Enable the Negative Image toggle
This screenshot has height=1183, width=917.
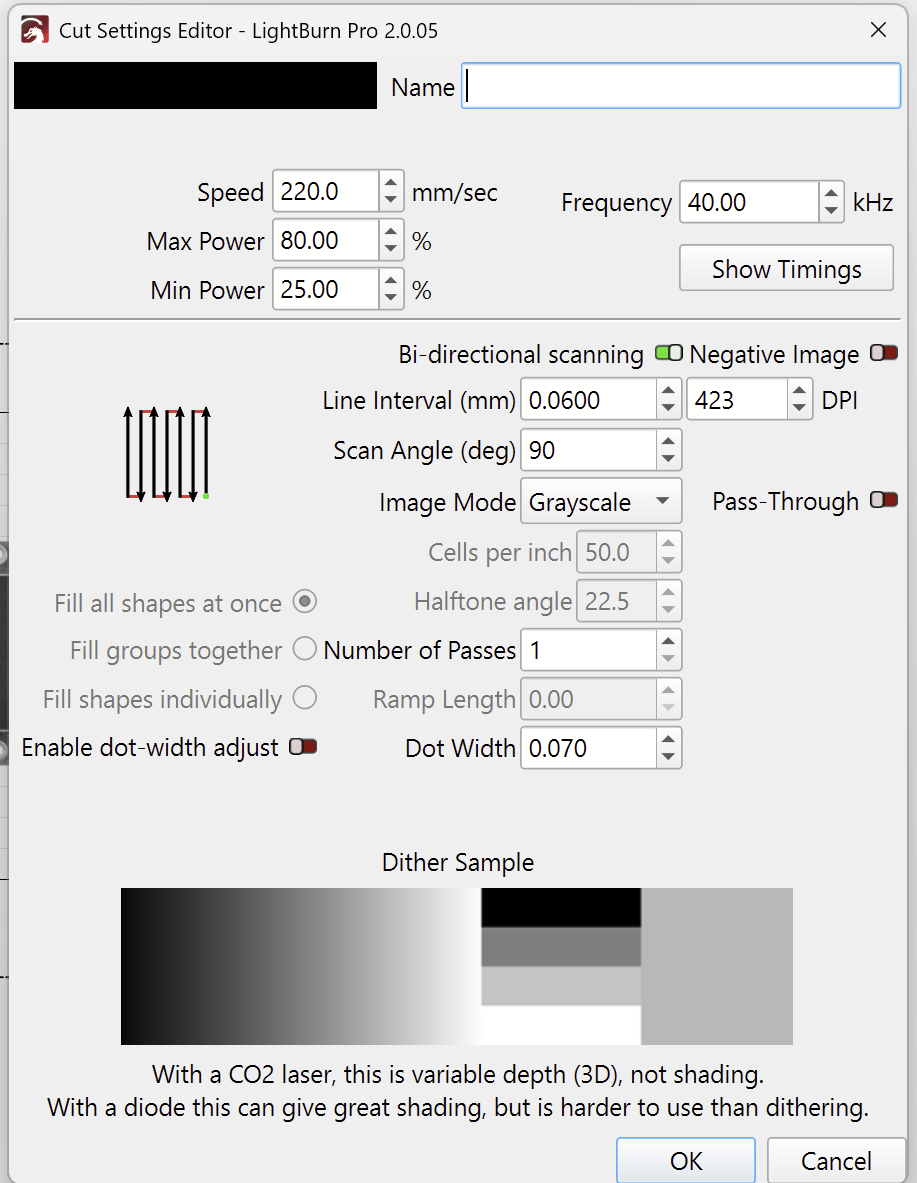884,354
